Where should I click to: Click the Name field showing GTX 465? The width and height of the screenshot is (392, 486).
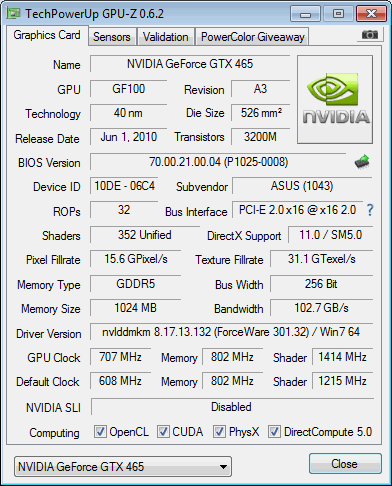pyautogui.click(x=190, y=64)
